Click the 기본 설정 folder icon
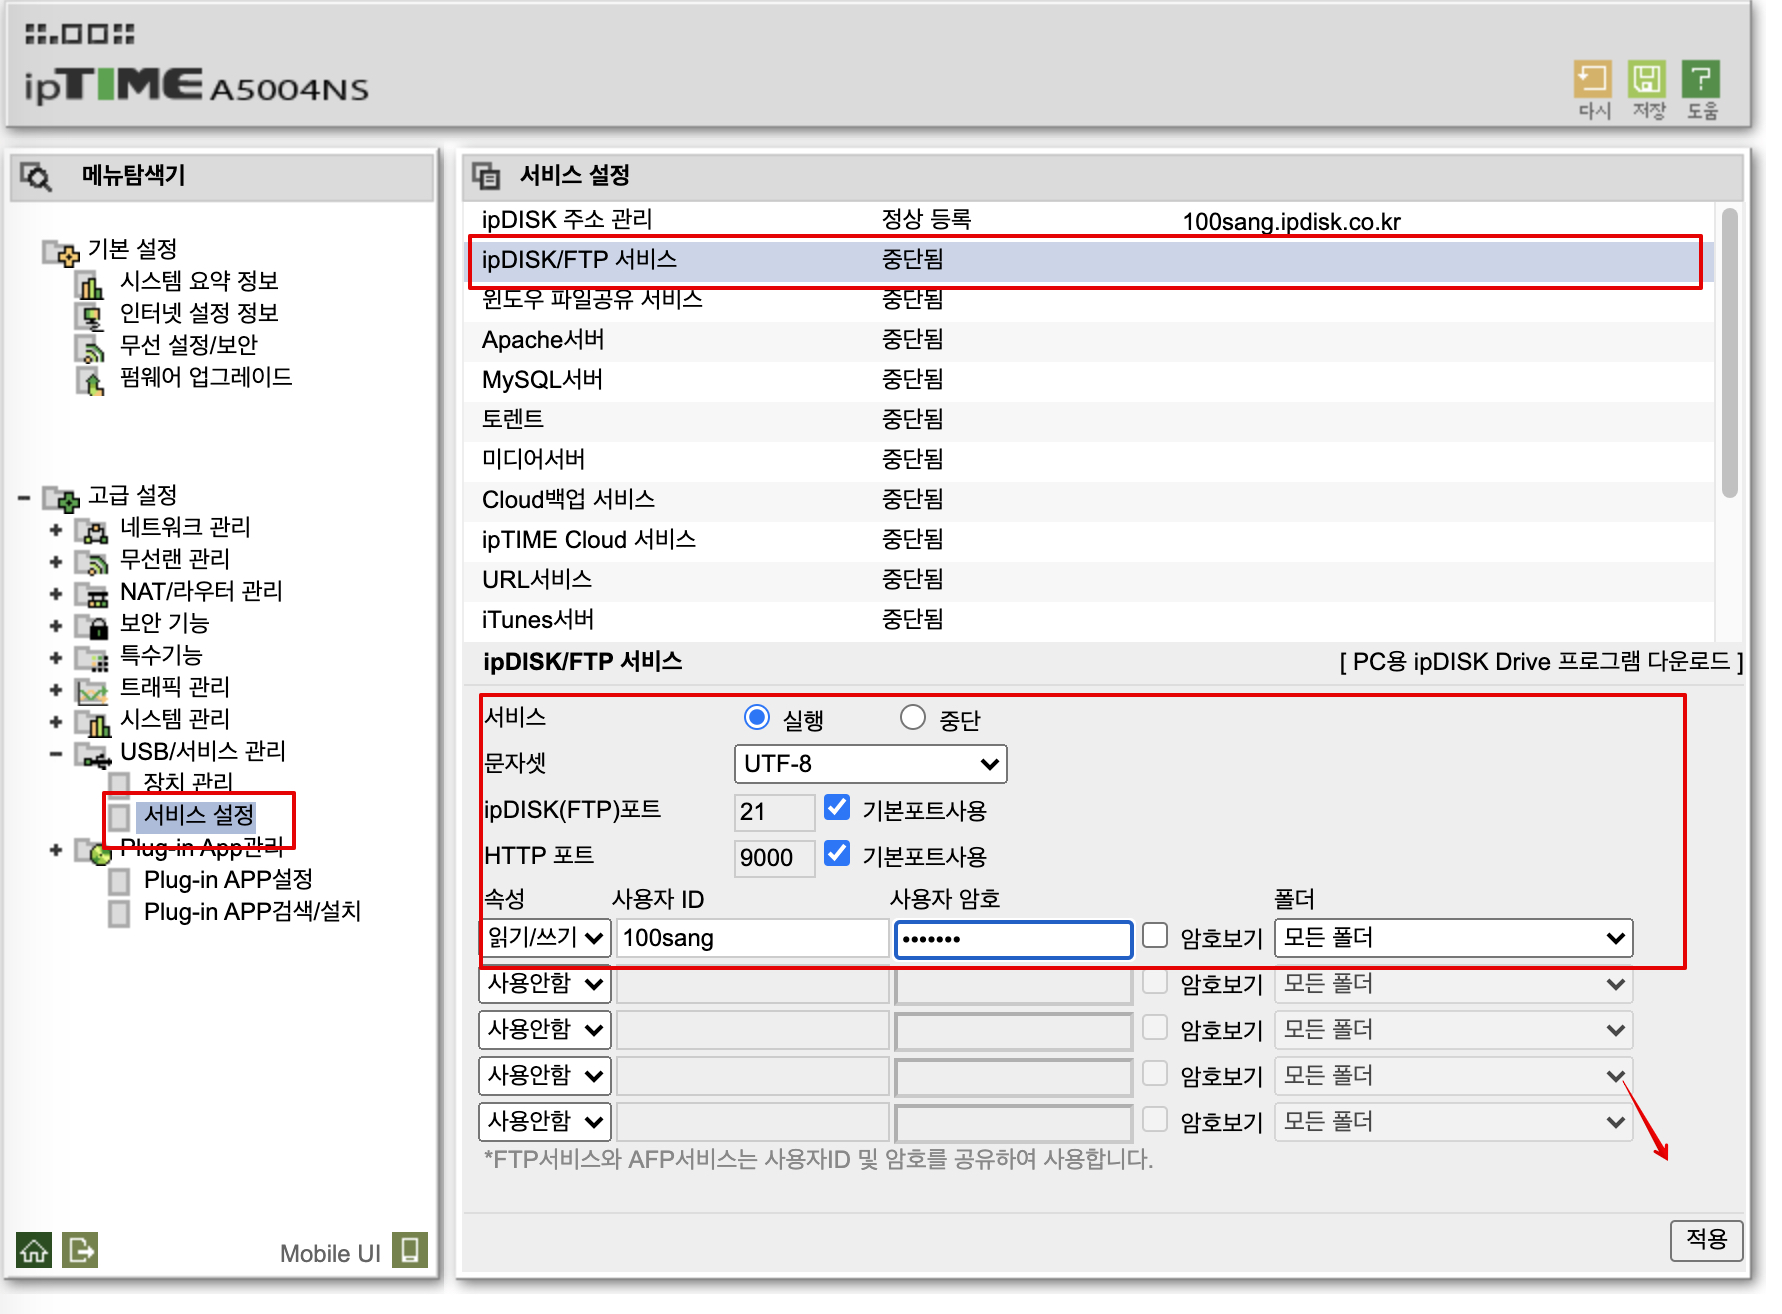The width and height of the screenshot is (1782, 1314). [x=60, y=253]
